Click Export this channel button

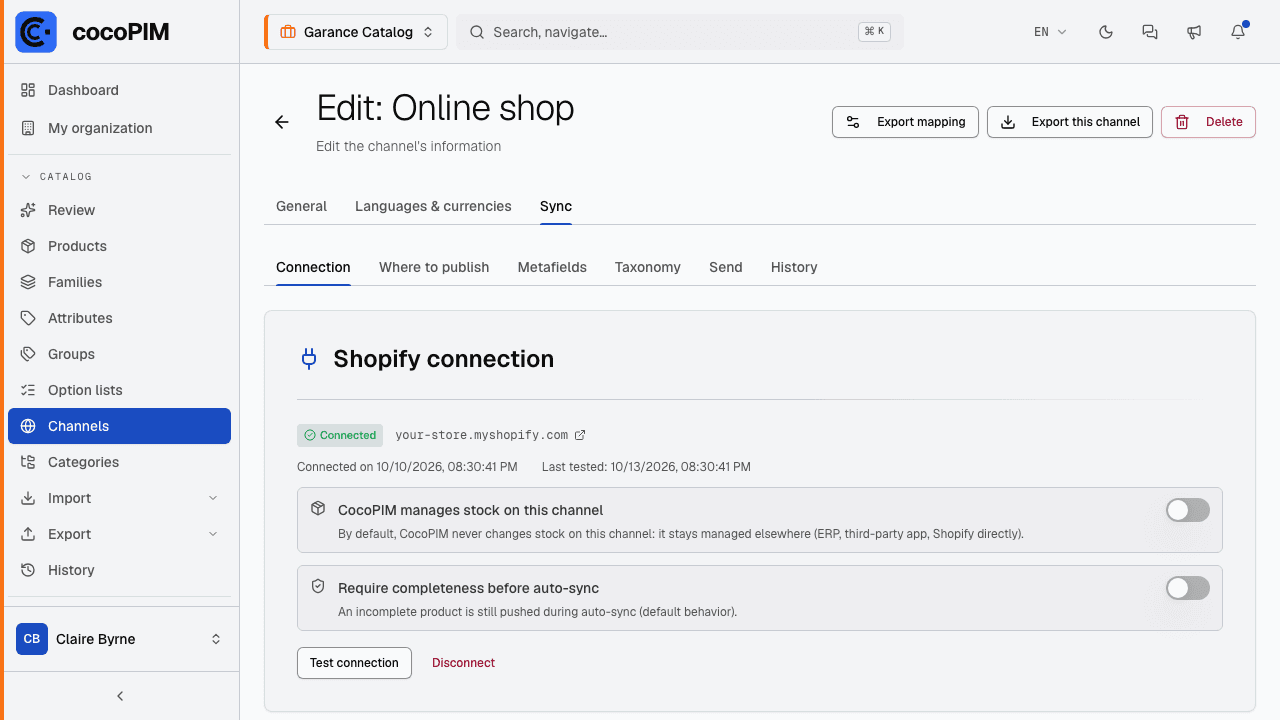(x=1070, y=122)
